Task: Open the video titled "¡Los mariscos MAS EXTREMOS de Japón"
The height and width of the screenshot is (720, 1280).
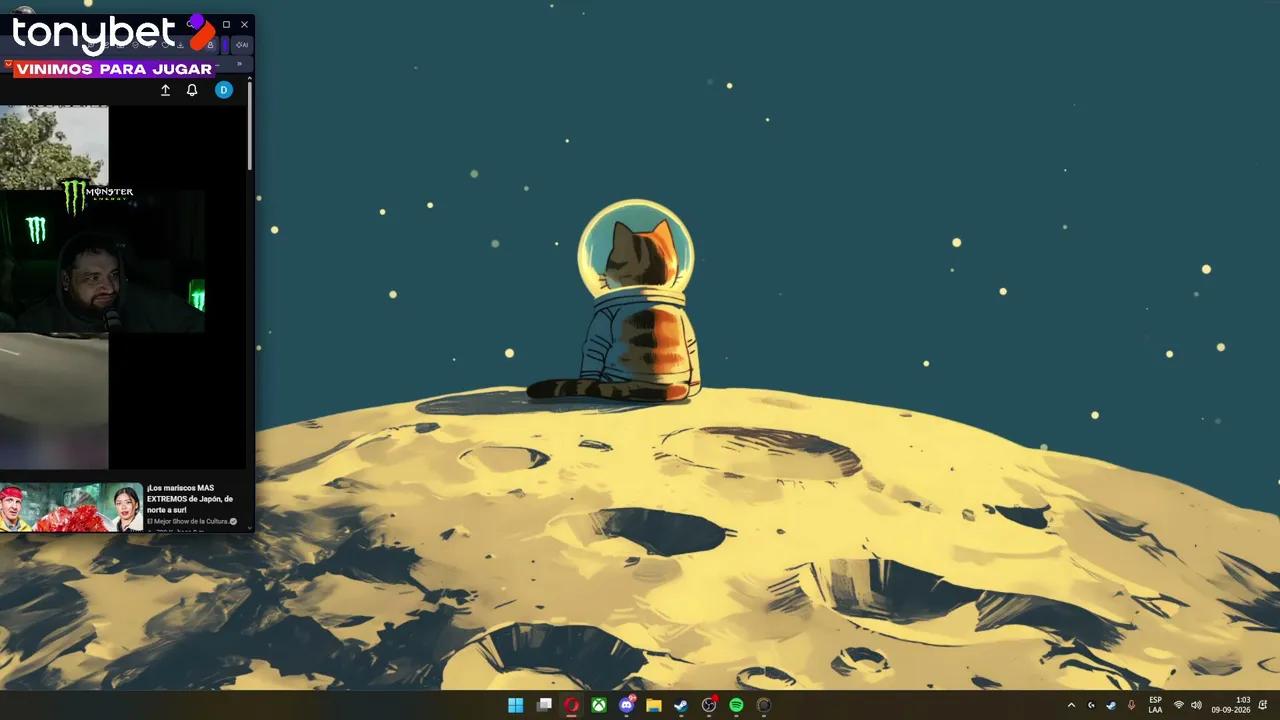Action: click(x=190, y=498)
